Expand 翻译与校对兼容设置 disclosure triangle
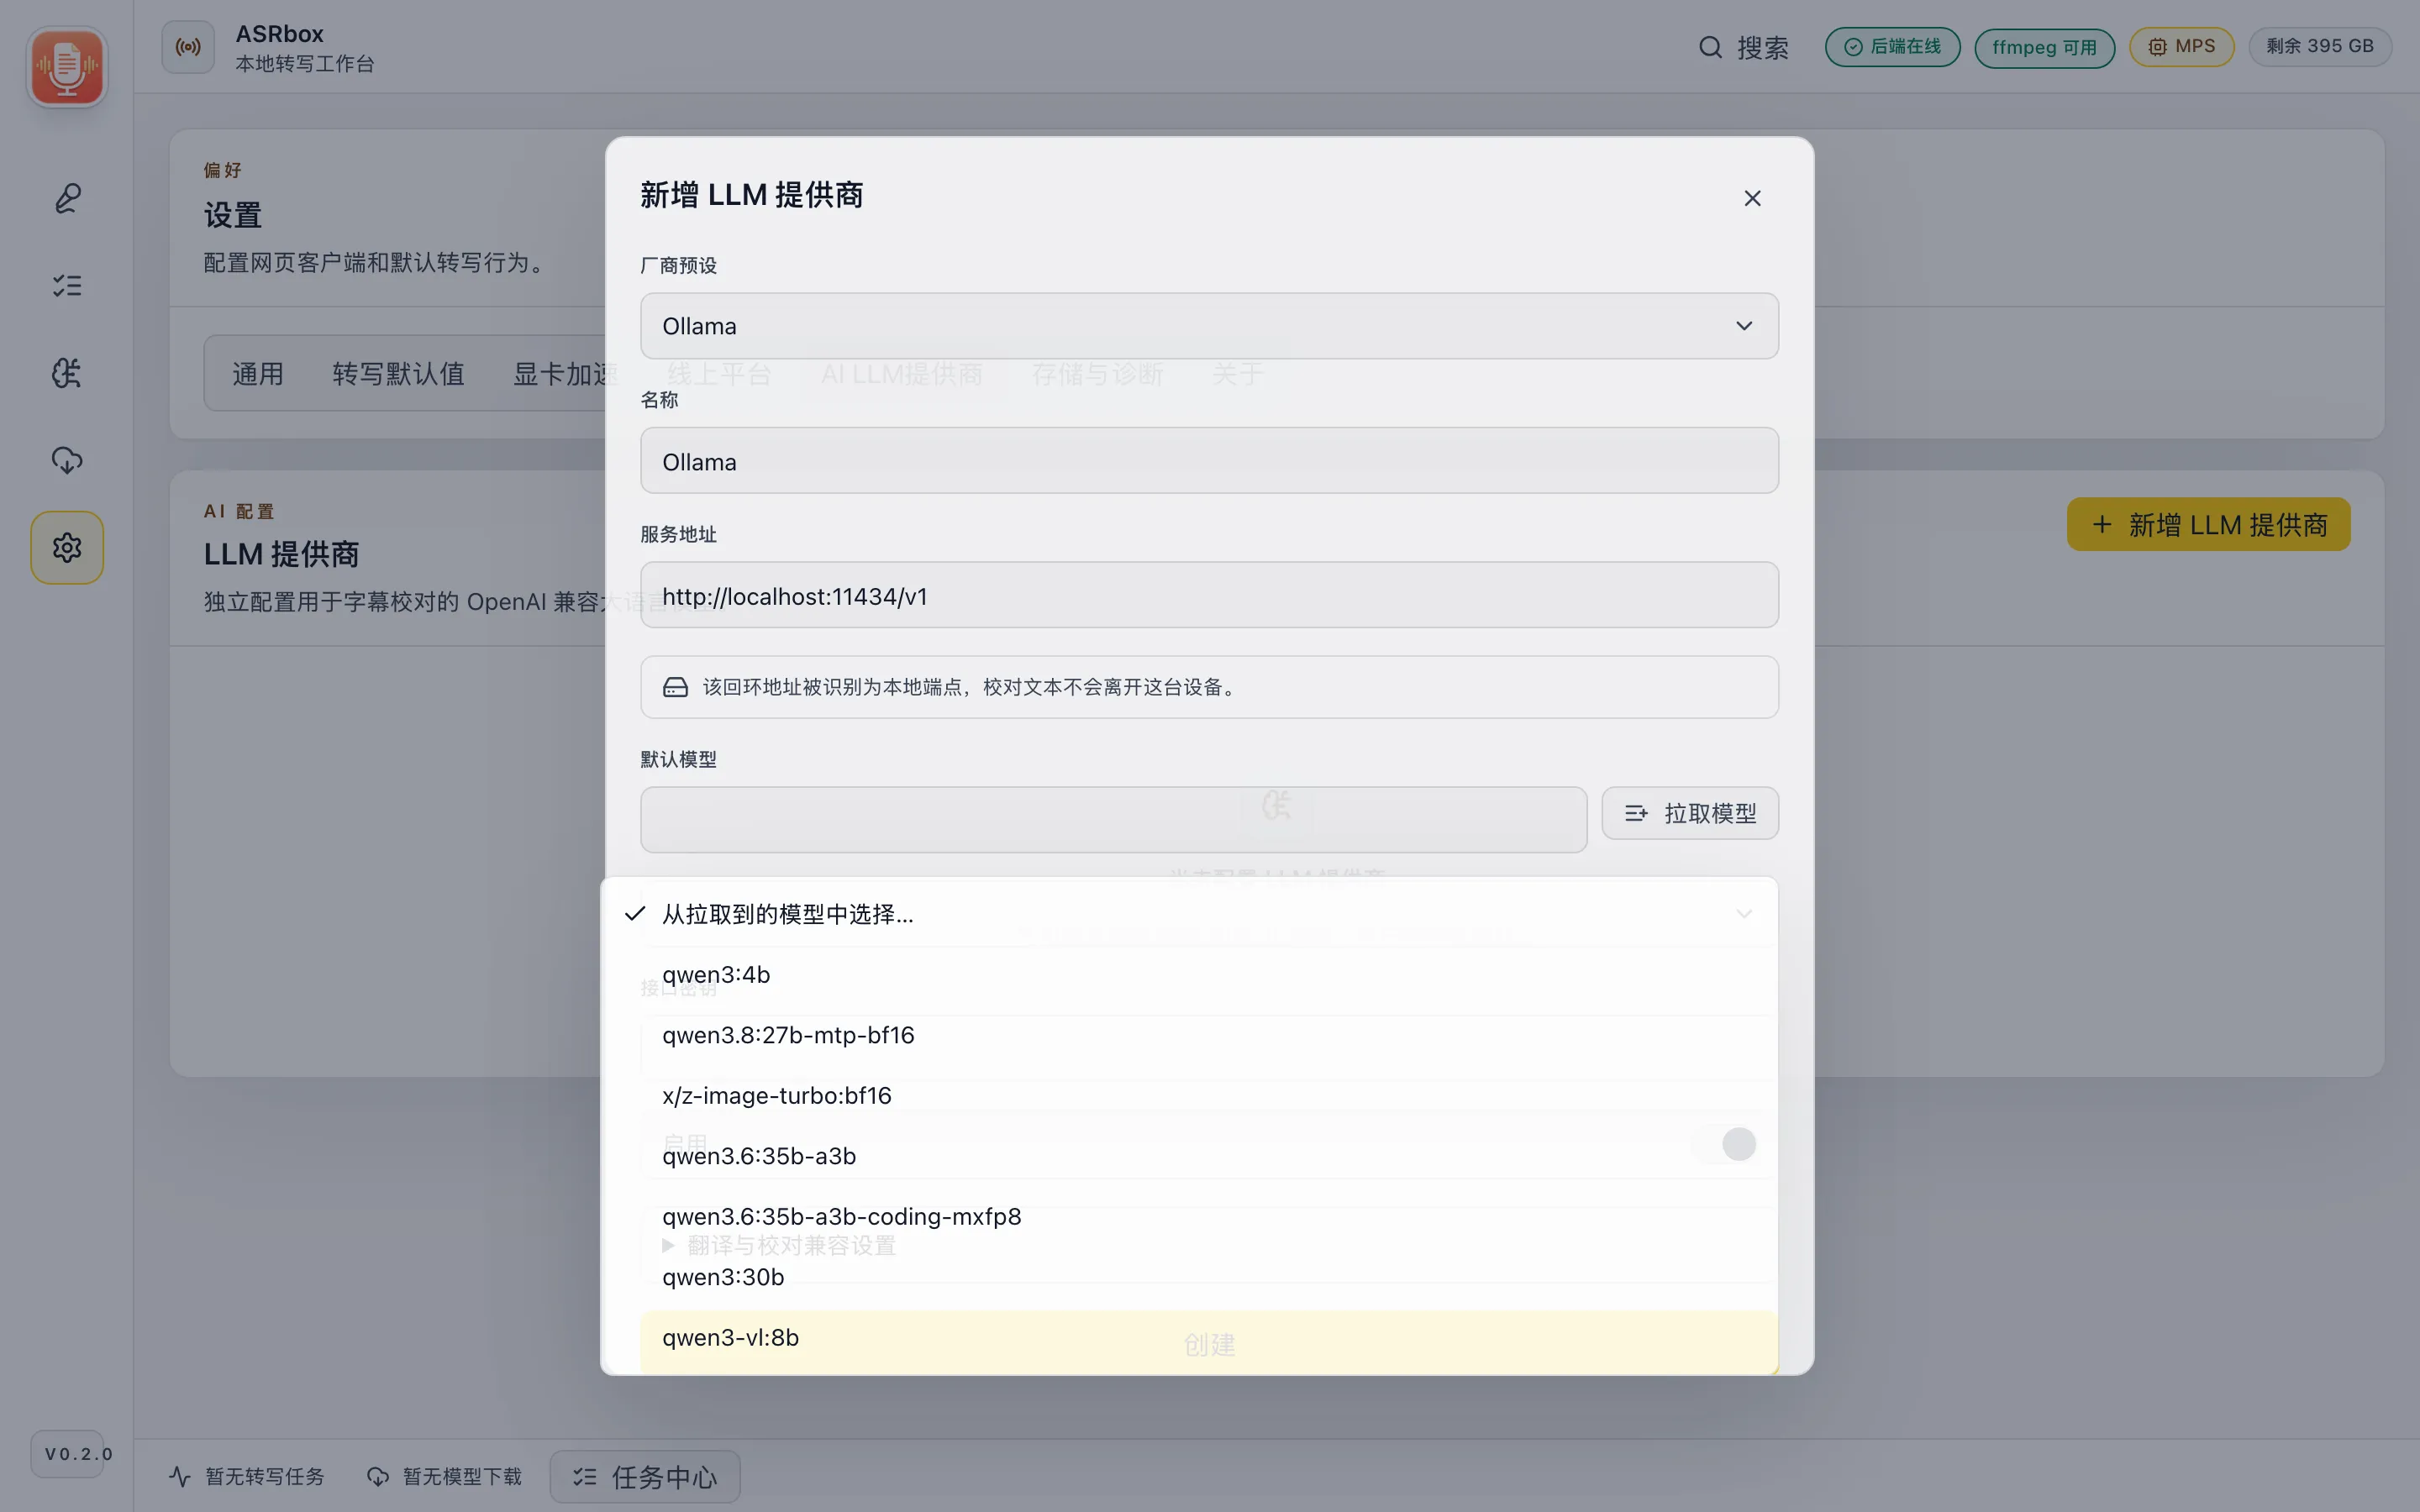Image resolution: width=2420 pixels, height=1512 pixels. pyautogui.click(x=668, y=1245)
